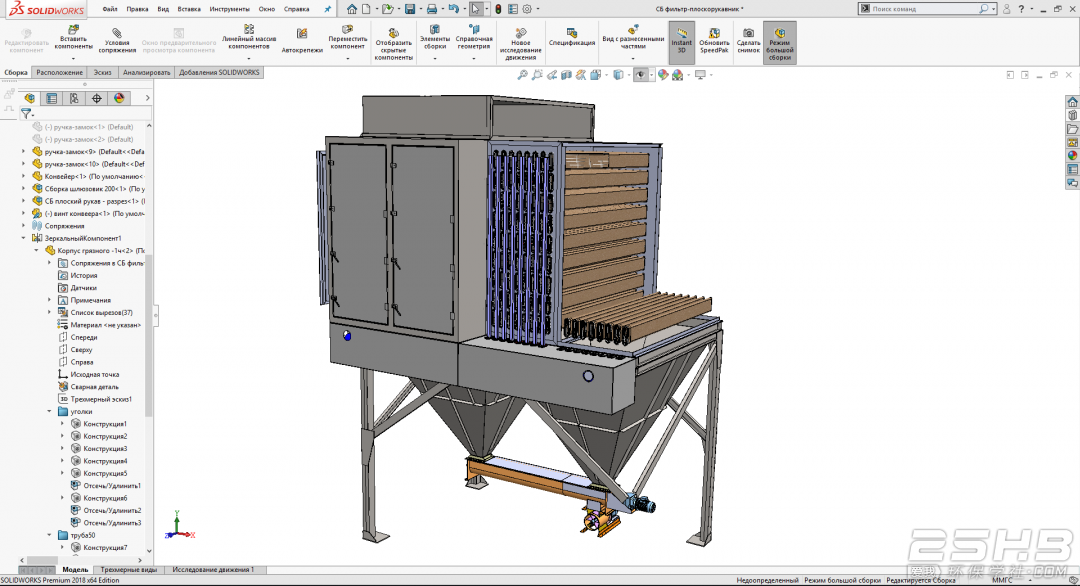Open the DimXpertManager crosshair tab

tap(96, 98)
